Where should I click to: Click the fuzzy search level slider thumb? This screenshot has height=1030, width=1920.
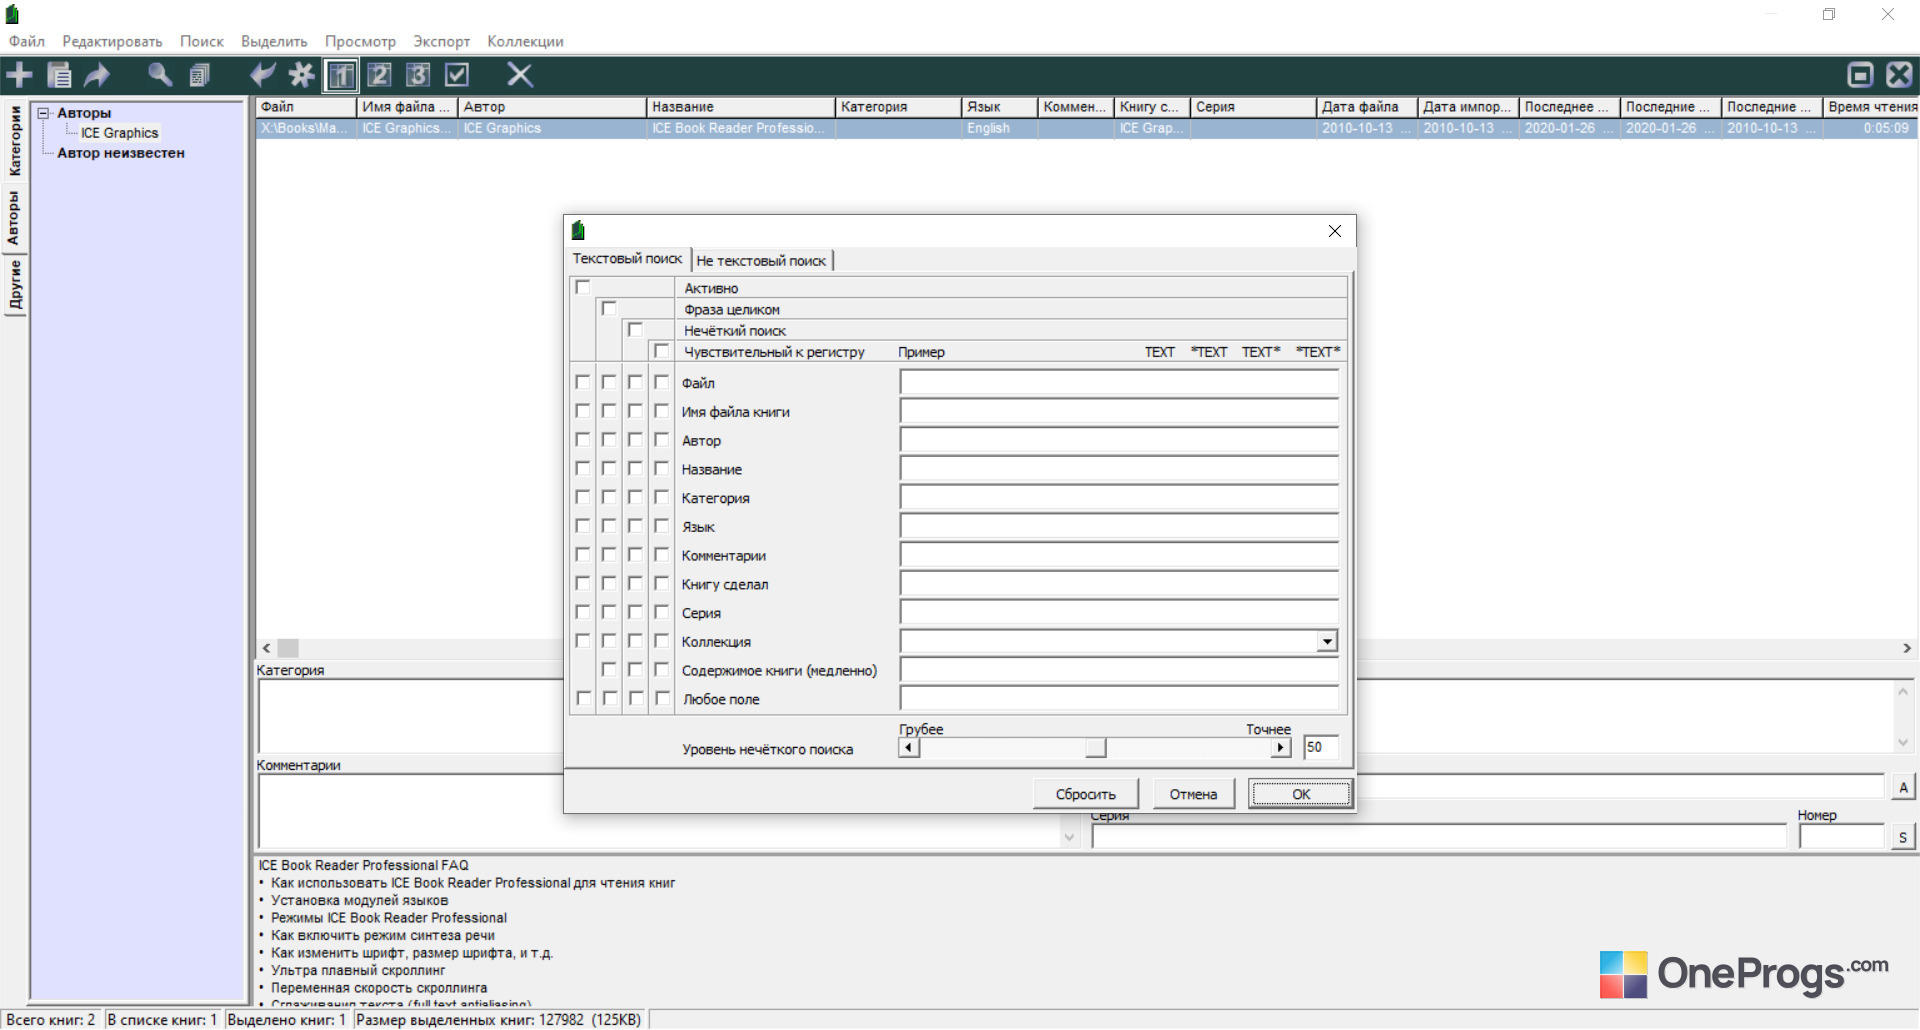pyautogui.click(x=1096, y=748)
